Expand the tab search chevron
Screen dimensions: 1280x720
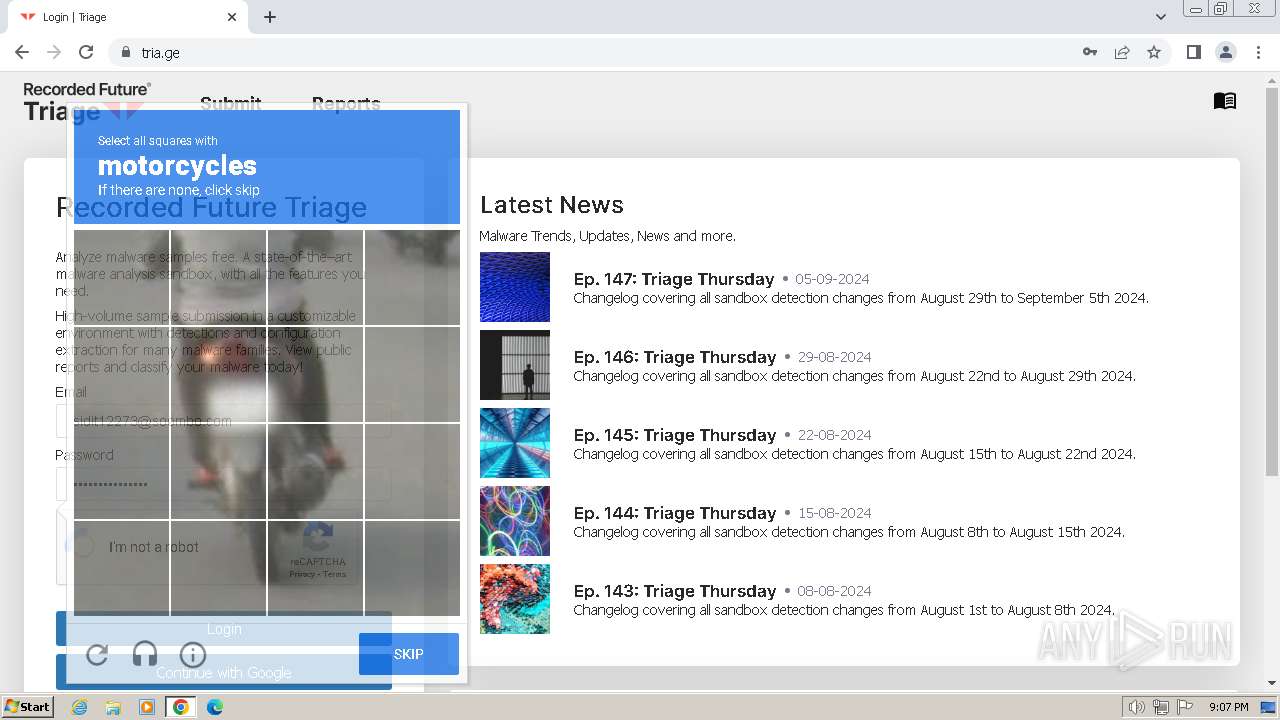[1160, 17]
